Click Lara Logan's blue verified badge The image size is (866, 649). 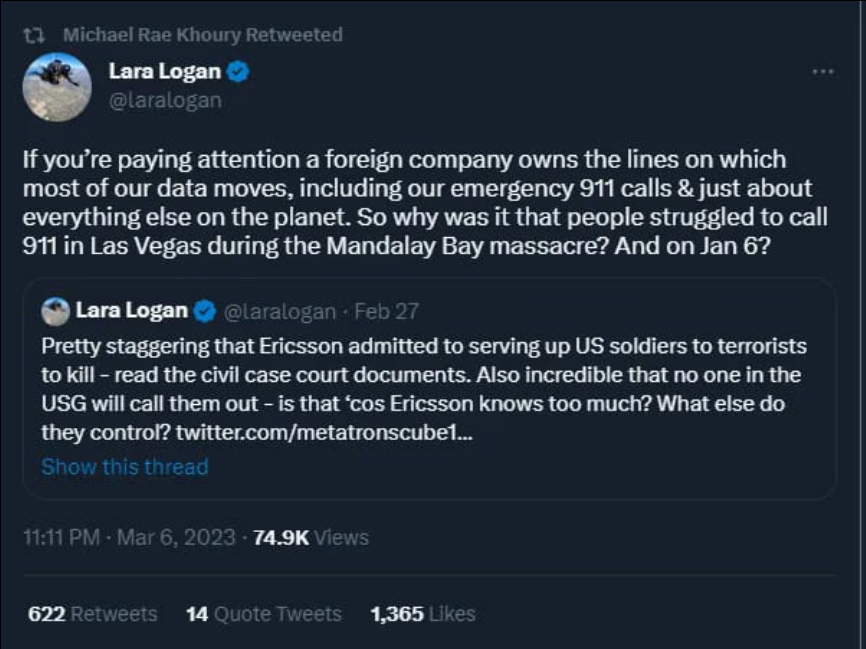236,71
